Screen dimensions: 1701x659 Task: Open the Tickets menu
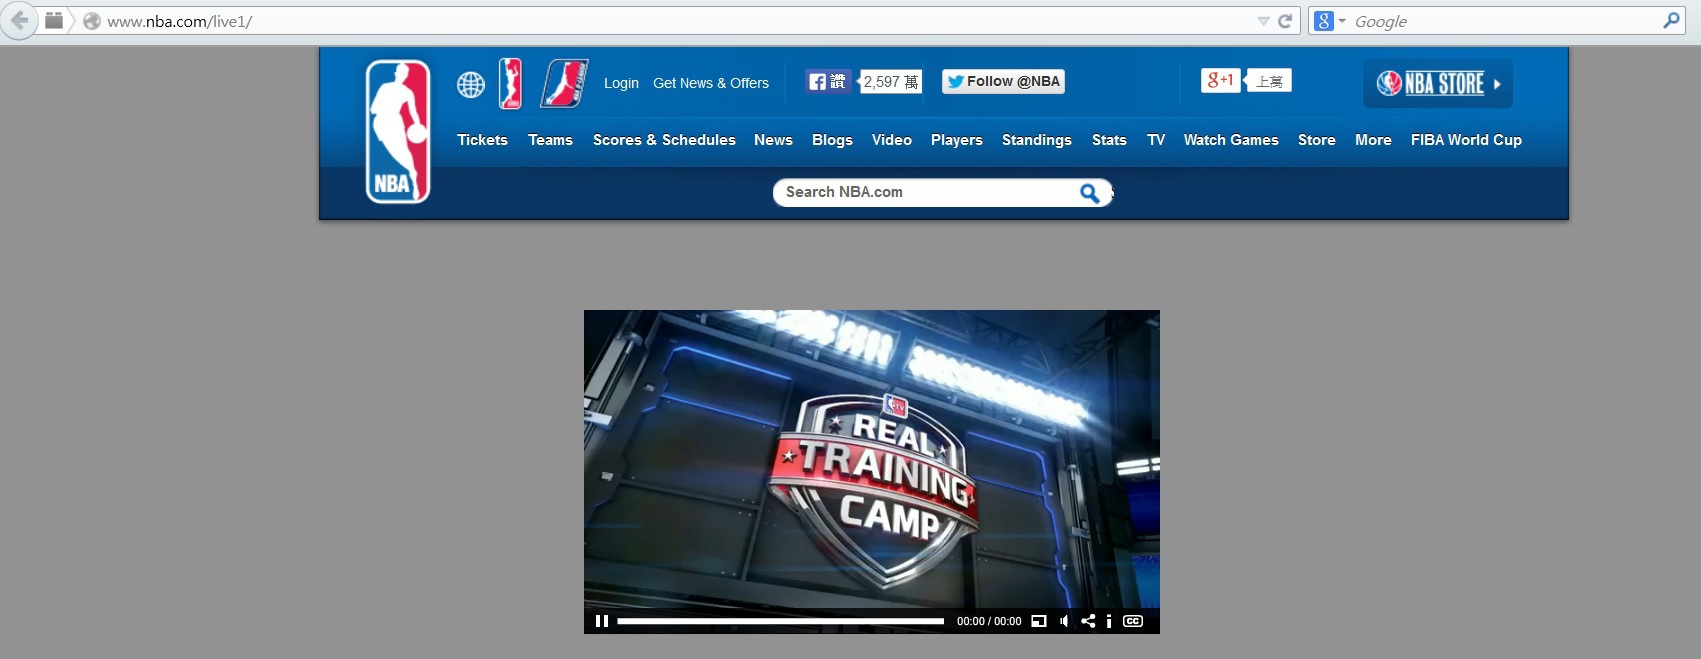[482, 140]
